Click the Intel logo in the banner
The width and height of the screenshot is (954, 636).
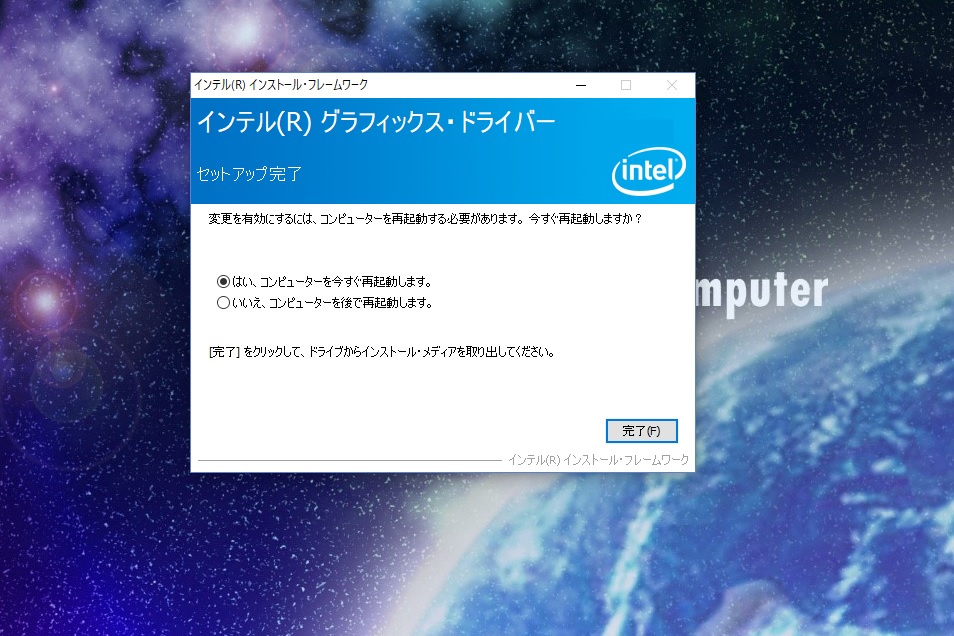pyautogui.click(x=649, y=171)
